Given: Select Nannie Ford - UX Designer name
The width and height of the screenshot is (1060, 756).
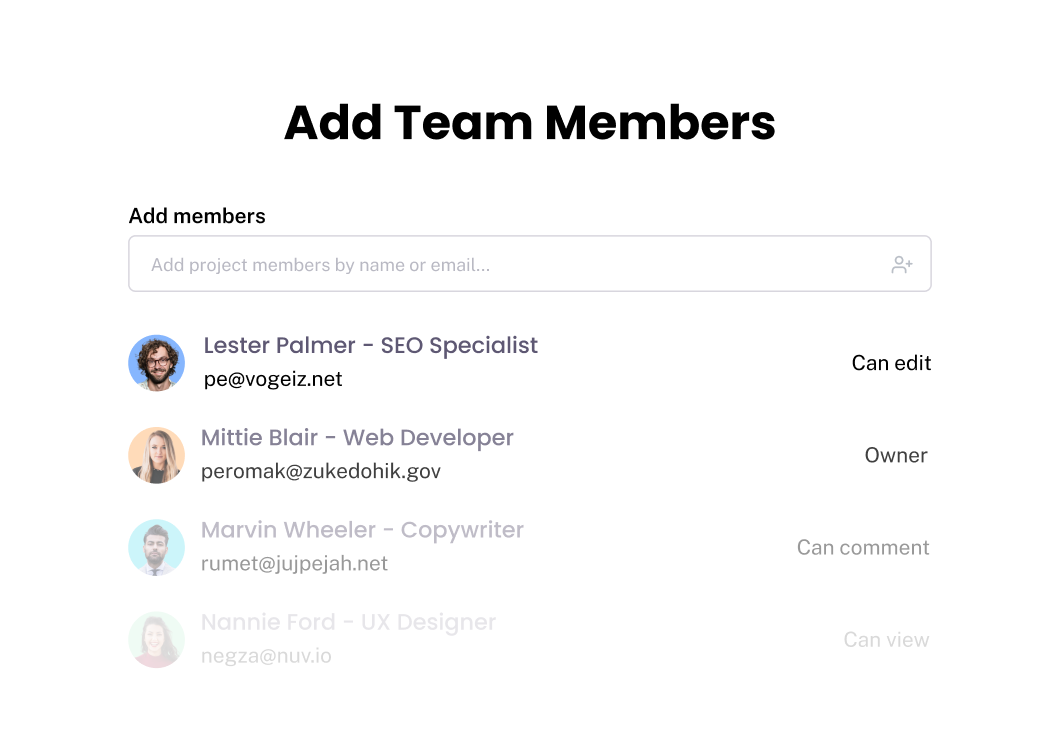Looking at the screenshot, I should click(348, 621).
